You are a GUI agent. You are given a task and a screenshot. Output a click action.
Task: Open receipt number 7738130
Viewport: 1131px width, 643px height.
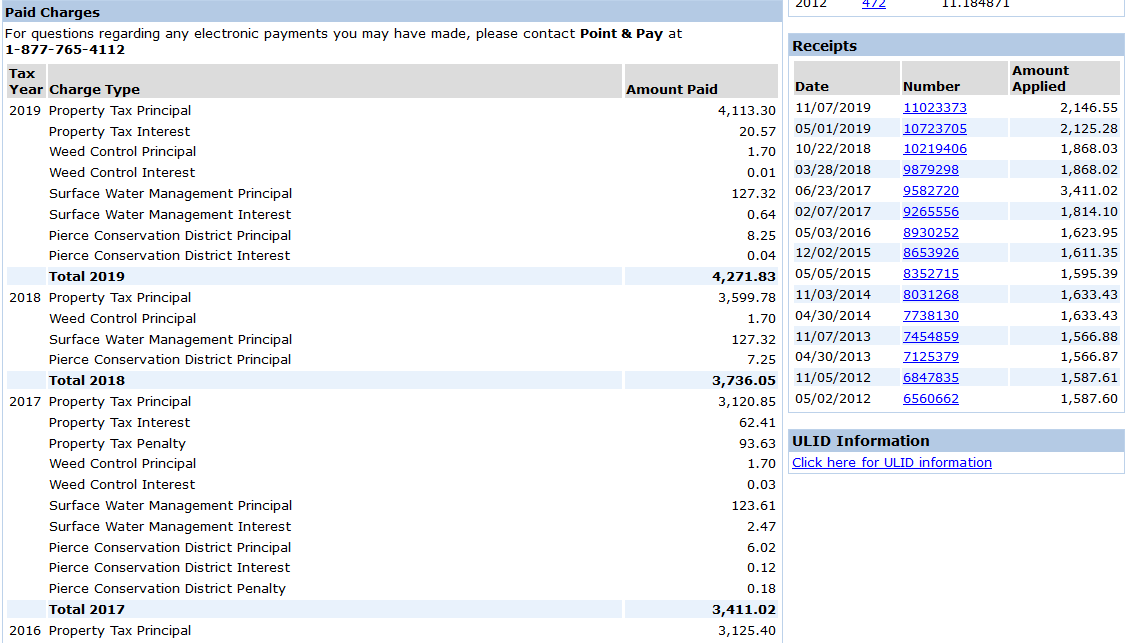pos(930,315)
